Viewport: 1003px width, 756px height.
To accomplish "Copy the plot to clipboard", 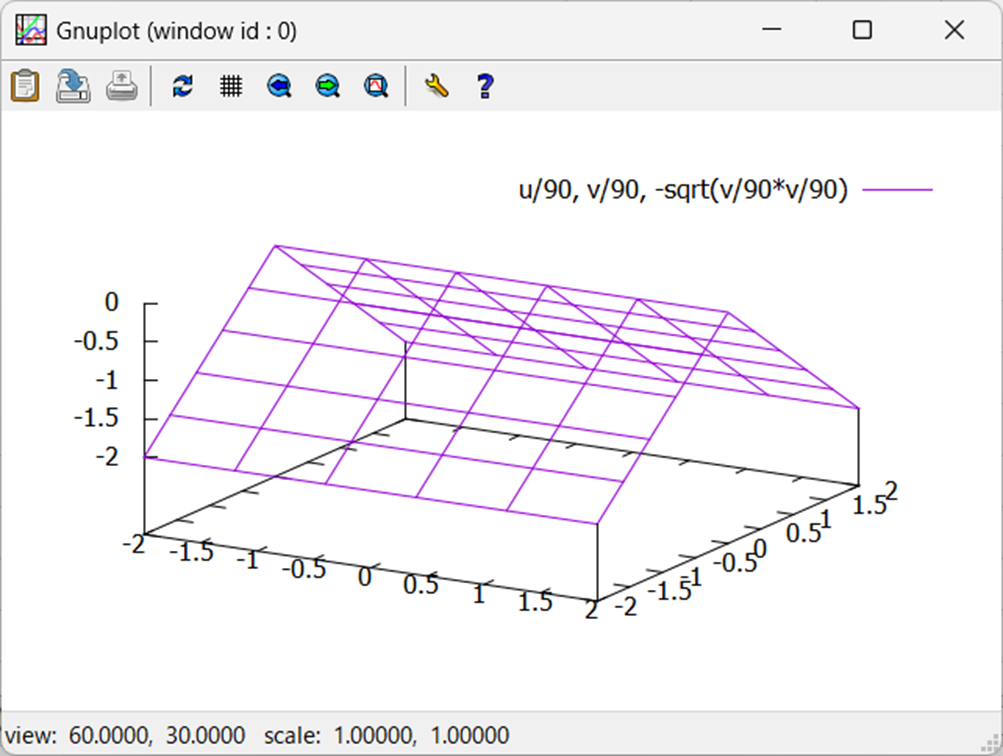I will 25,86.
